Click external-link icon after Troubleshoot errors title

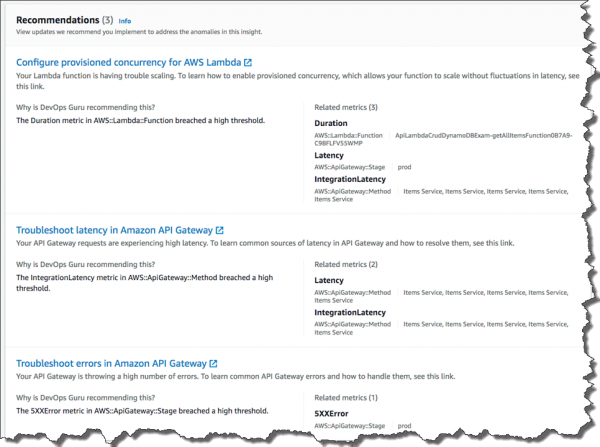pos(214,363)
